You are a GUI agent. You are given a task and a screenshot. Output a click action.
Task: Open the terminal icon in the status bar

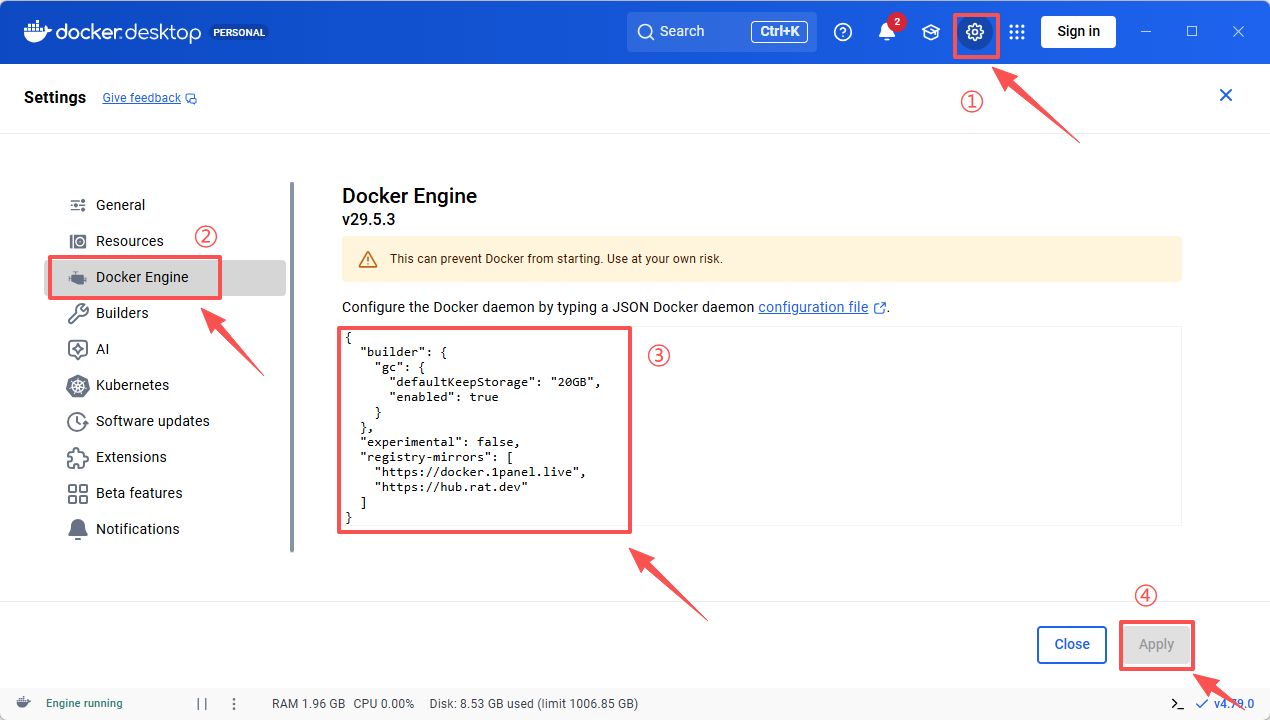tap(1178, 704)
